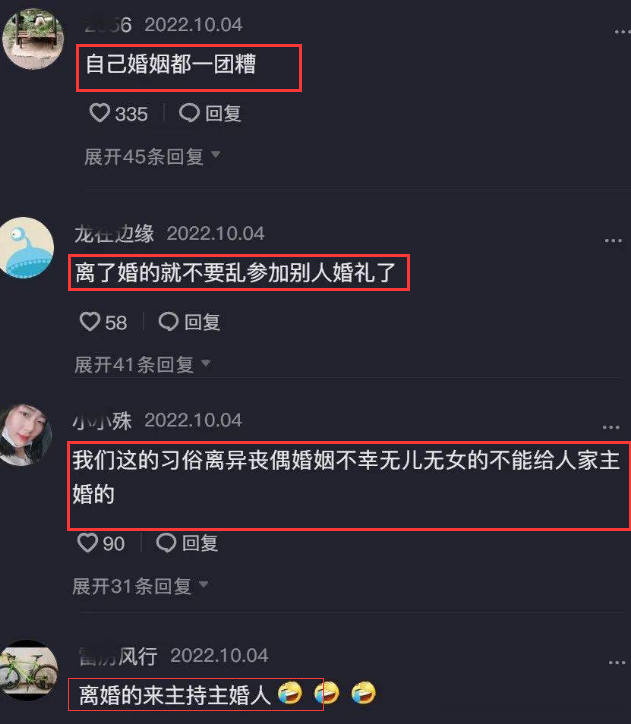Tap reply bubble under 335-like comment
The image size is (631, 724).
(189, 113)
